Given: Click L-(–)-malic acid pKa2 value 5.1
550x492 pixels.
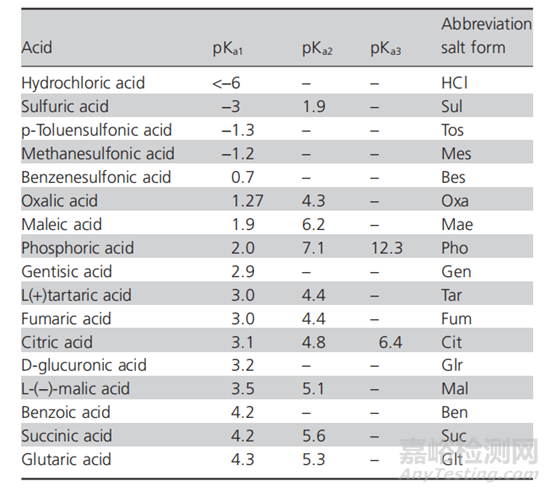Looking at the screenshot, I should tap(314, 389).
